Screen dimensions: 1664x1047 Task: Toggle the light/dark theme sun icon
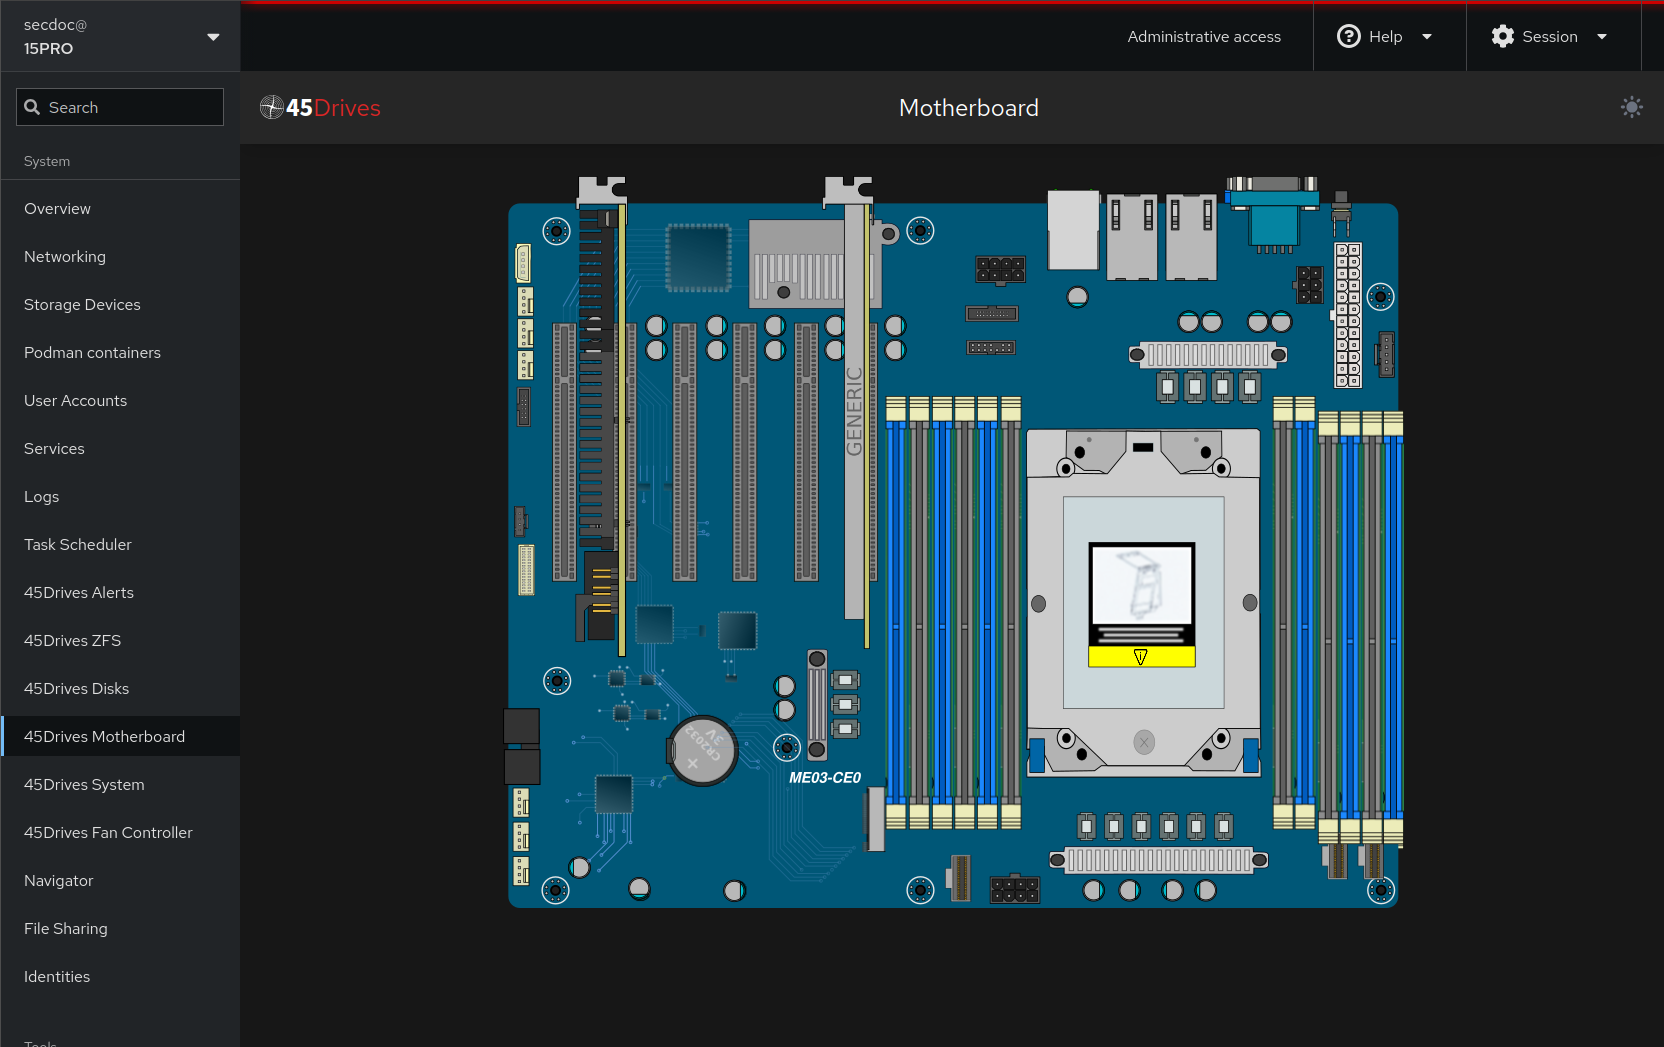[1631, 108]
